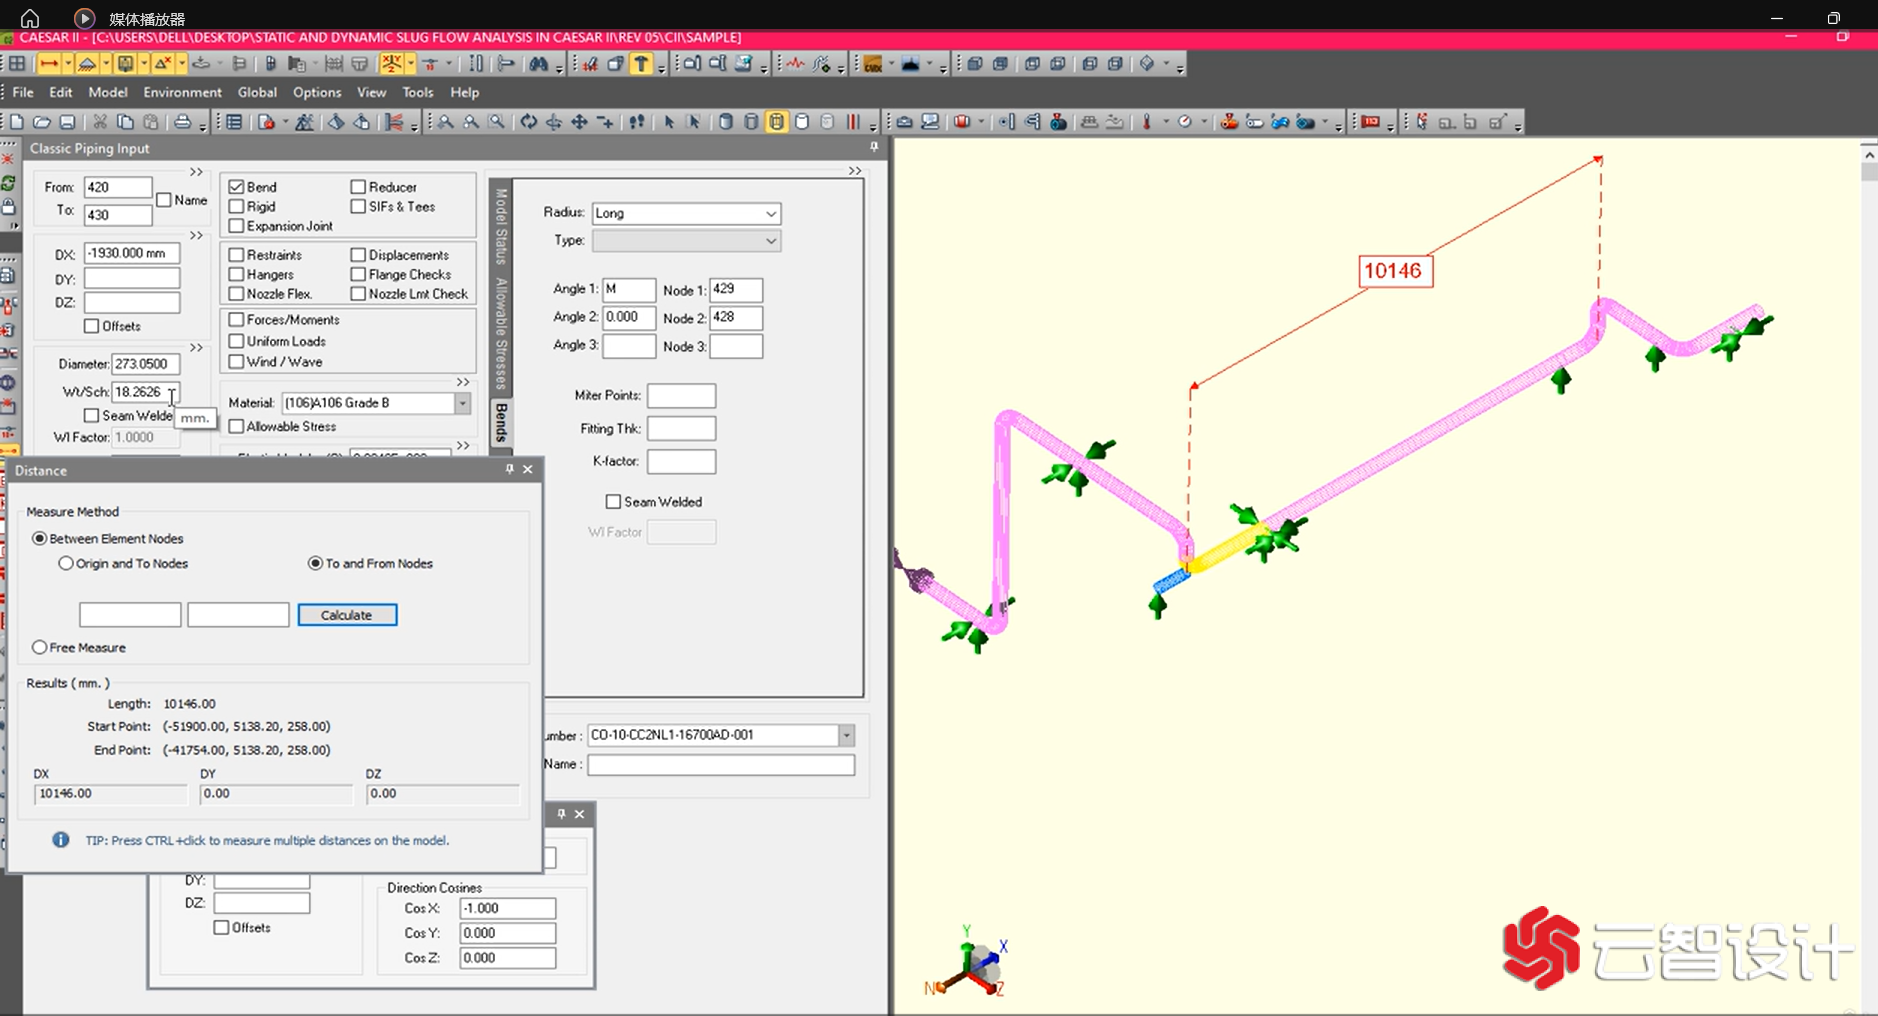Click the Print icon

click(x=183, y=122)
